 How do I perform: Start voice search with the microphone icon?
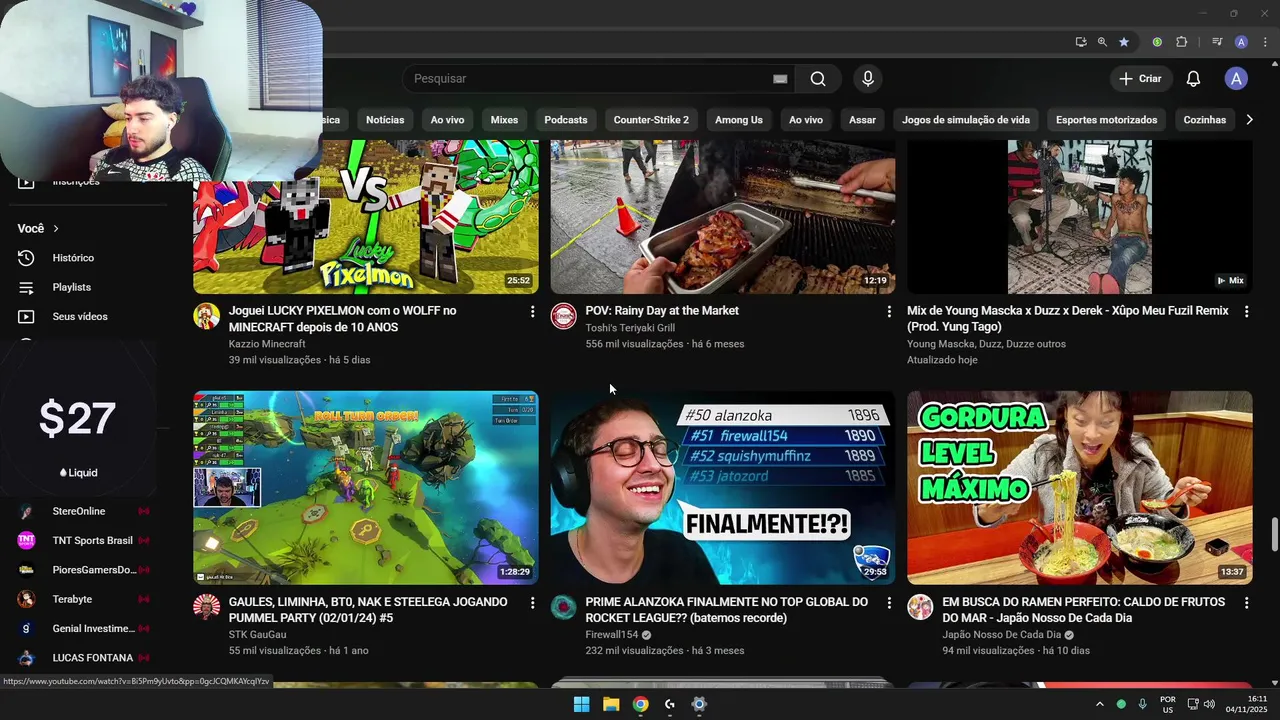pos(868,79)
